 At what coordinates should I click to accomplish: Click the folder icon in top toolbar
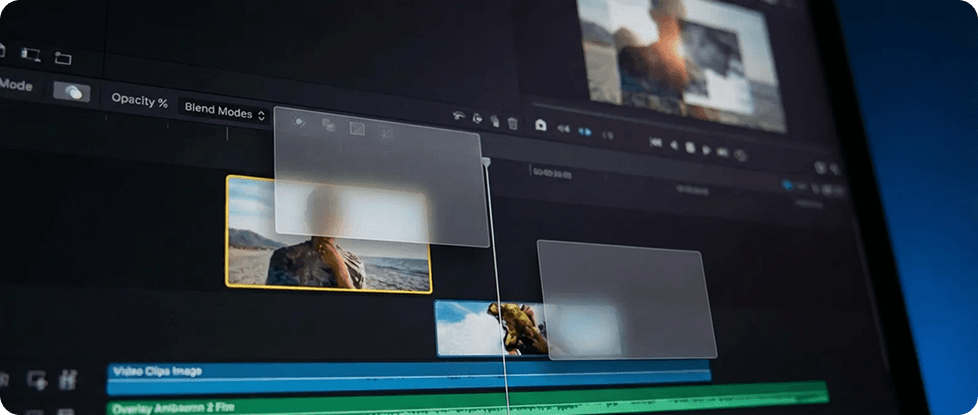pos(63,58)
